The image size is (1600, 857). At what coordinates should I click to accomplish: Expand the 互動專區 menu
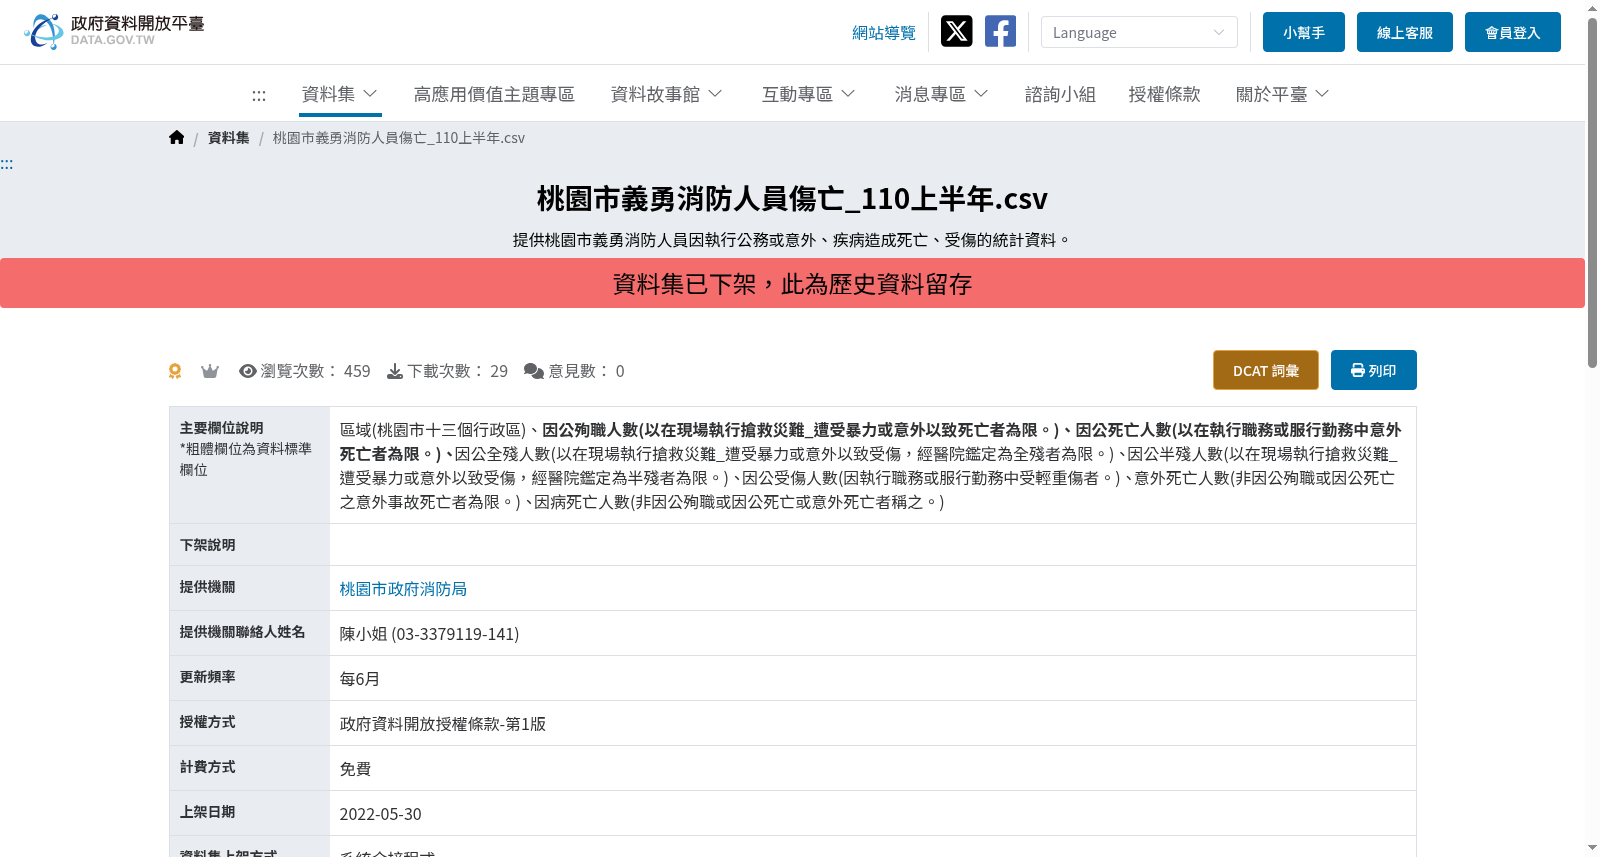[x=809, y=94]
